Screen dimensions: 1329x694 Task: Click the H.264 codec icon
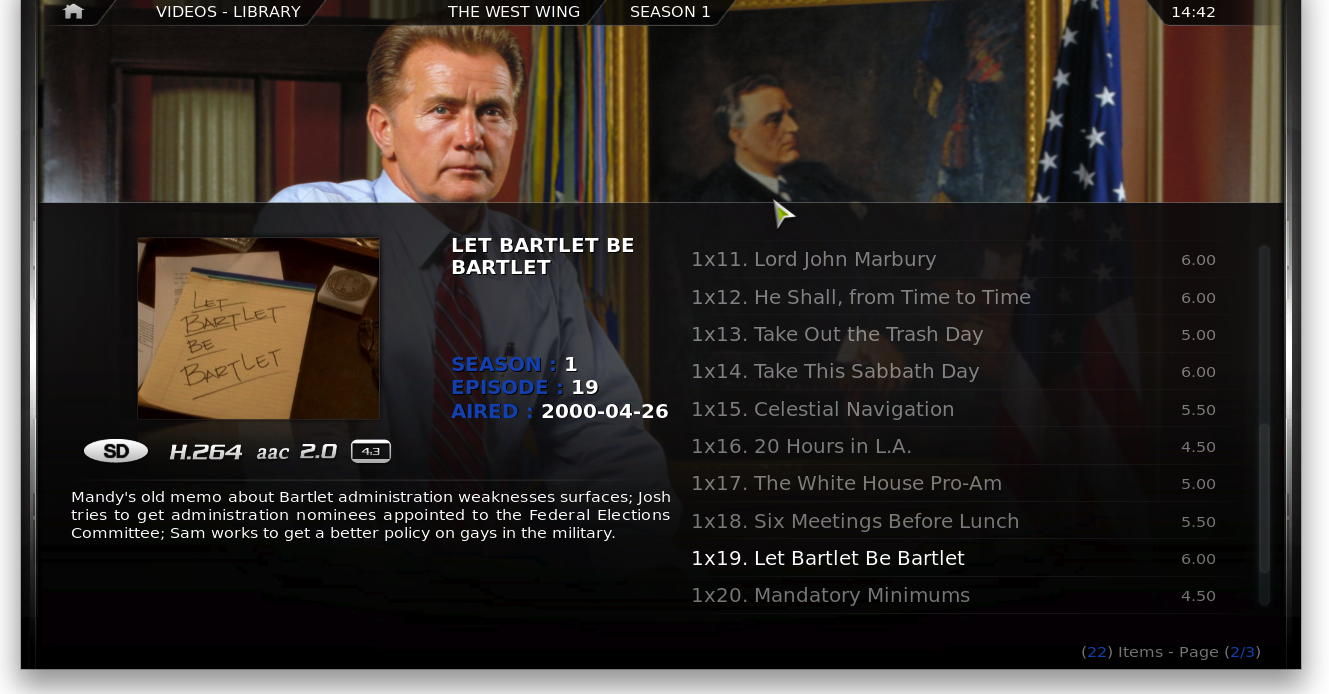206,452
